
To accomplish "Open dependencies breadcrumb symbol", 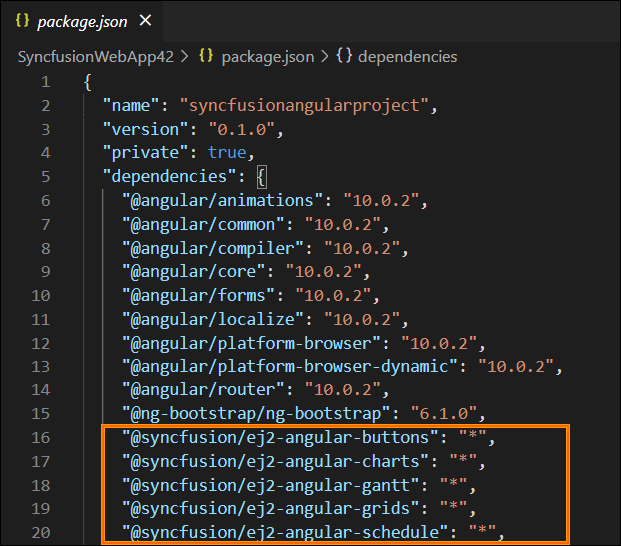I will tap(406, 57).
